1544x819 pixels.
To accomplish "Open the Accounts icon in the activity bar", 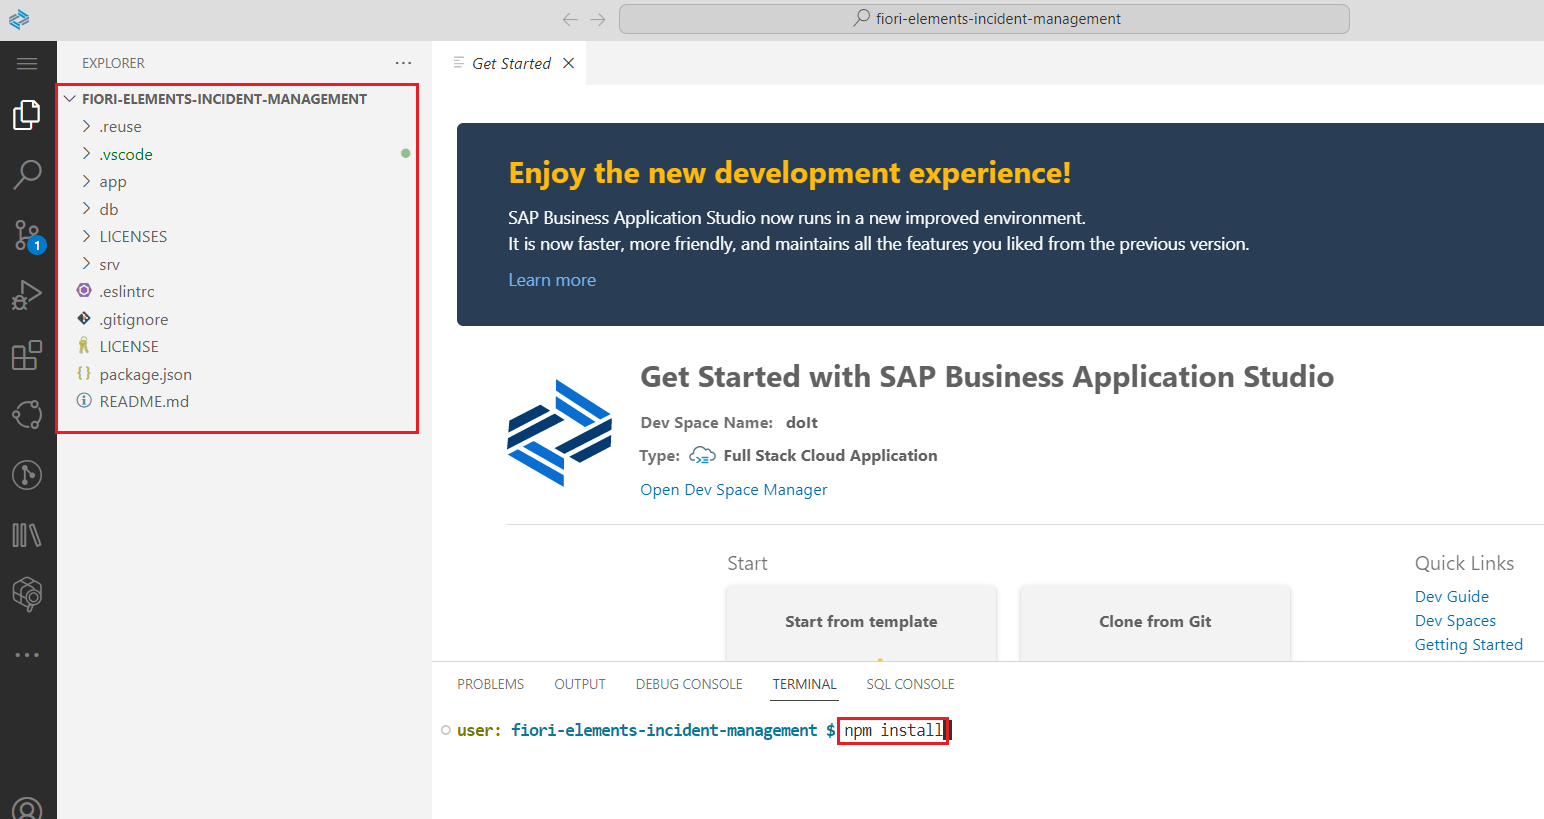I will click(27, 809).
